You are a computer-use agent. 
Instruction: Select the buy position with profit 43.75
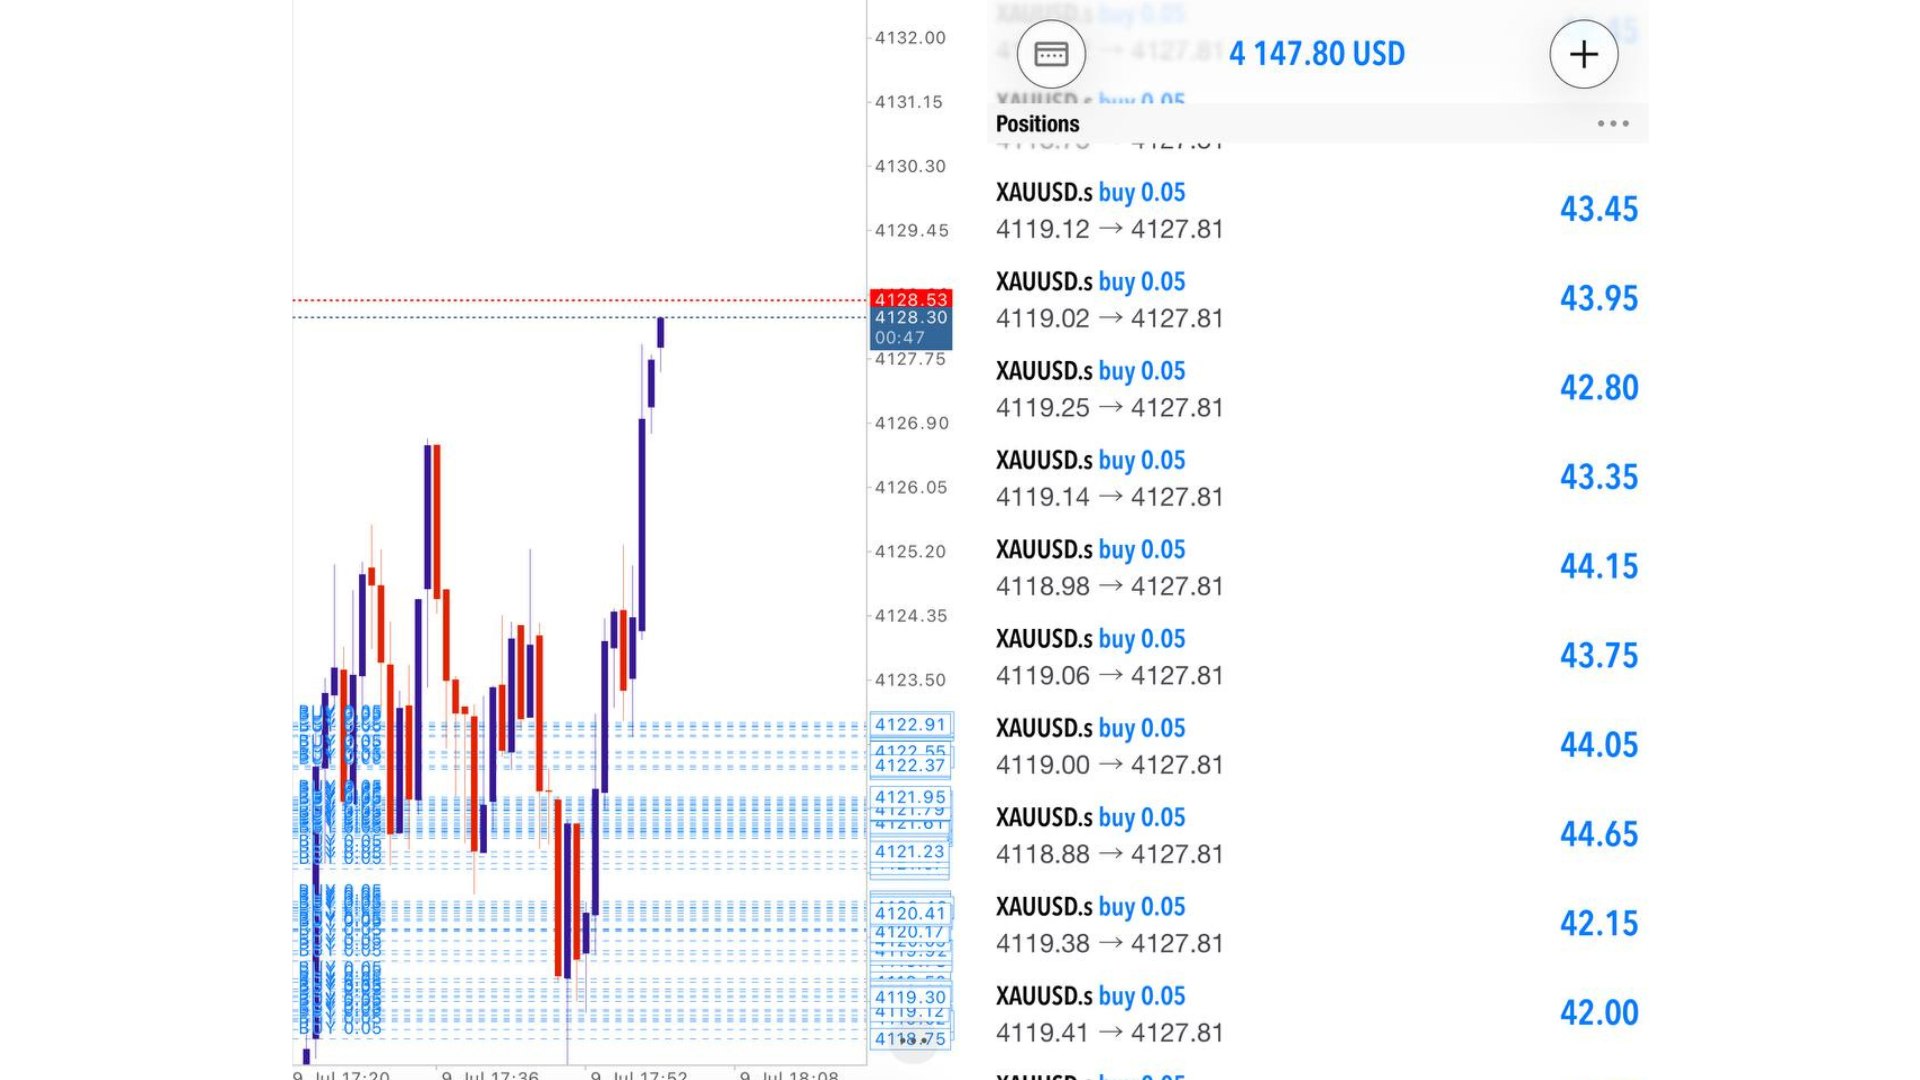pyautogui.click(x=1317, y=656)
